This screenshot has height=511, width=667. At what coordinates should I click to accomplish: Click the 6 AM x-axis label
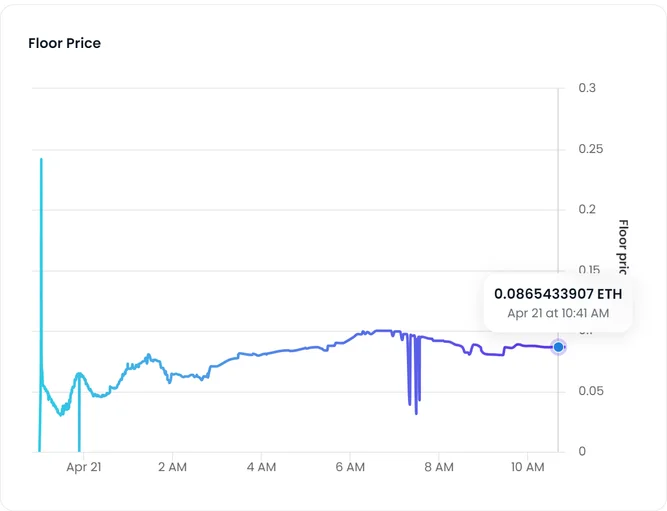point(350,467)
